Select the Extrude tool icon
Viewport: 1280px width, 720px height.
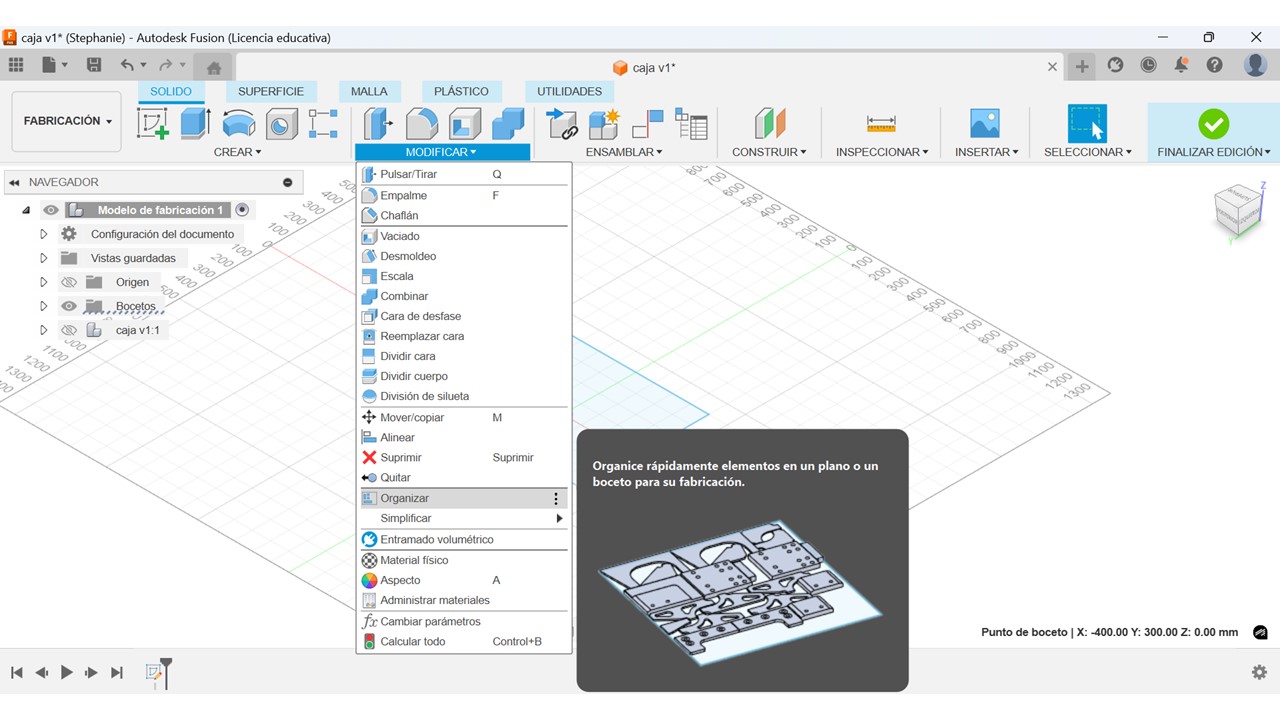point(195,124)
